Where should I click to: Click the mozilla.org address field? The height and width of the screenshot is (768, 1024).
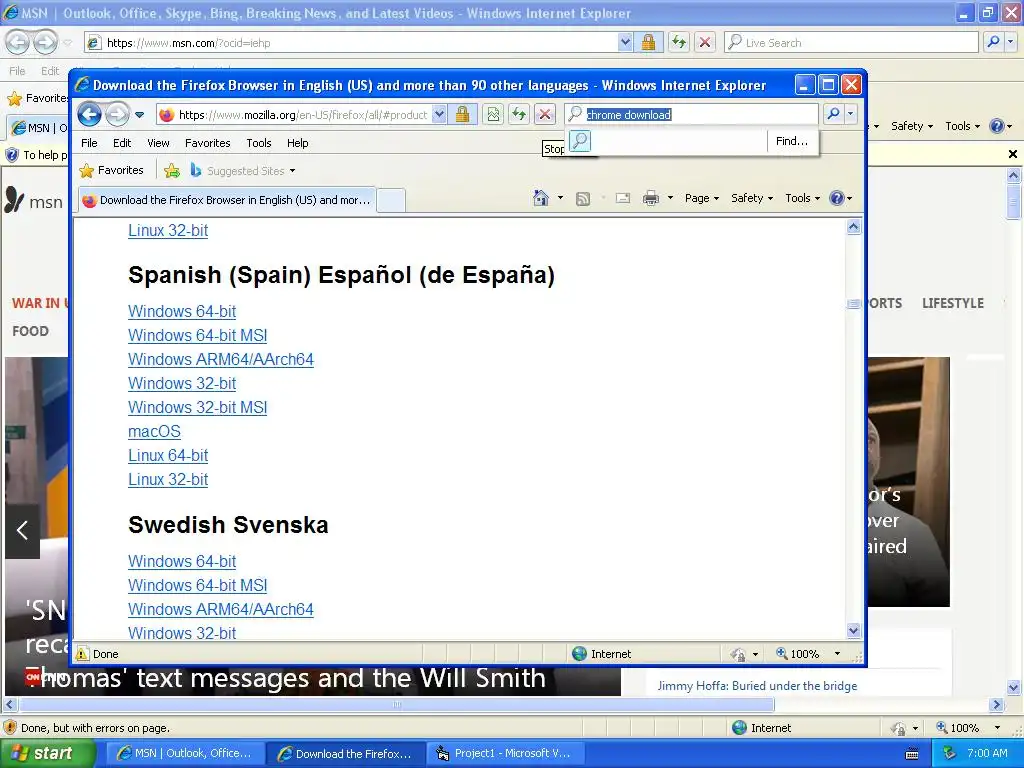[302, 115]
